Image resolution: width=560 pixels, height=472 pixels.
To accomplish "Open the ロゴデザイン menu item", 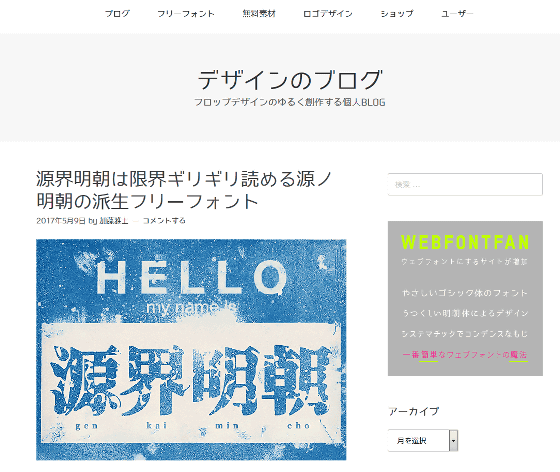I will click(x=328, y=14).
